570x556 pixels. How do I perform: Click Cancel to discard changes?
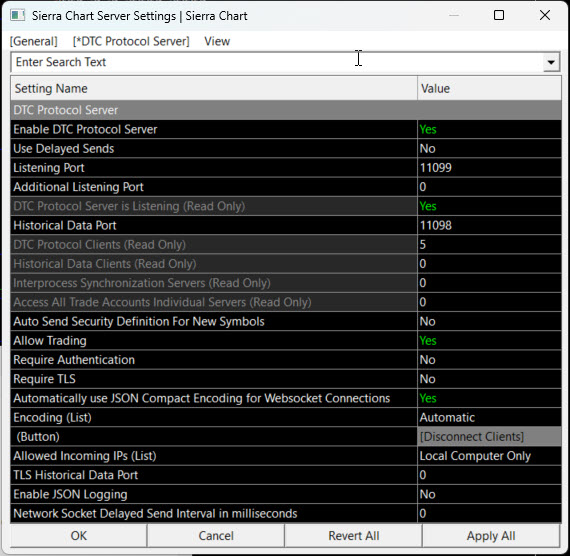pyautogui.click(x=216, y=536)
